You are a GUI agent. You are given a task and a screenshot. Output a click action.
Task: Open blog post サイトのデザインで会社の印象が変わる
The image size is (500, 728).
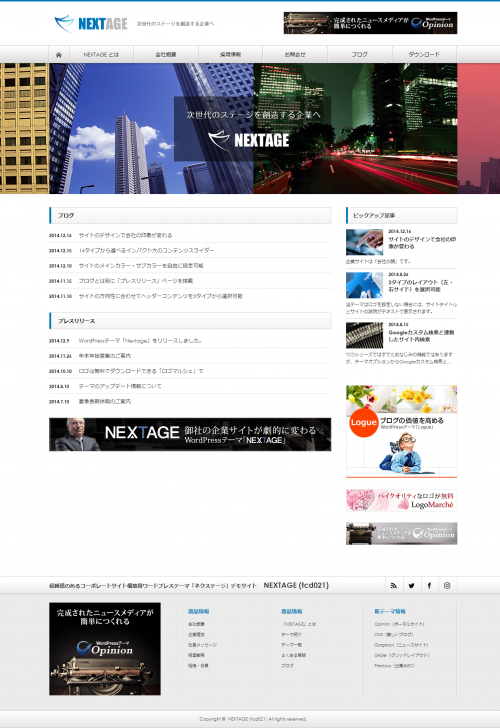[125, 235]
